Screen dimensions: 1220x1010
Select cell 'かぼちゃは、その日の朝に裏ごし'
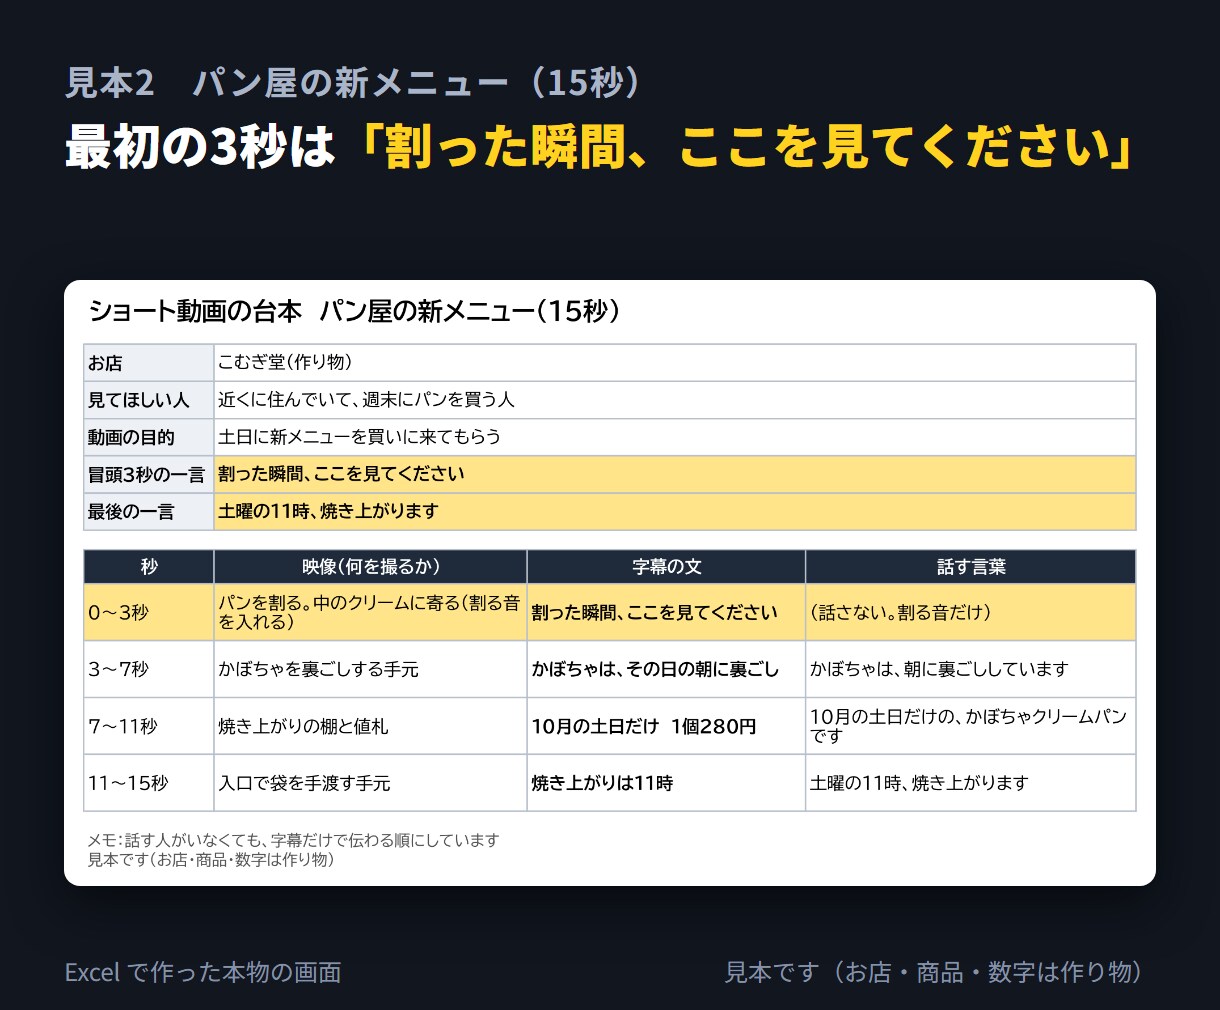tap(666, 670)
